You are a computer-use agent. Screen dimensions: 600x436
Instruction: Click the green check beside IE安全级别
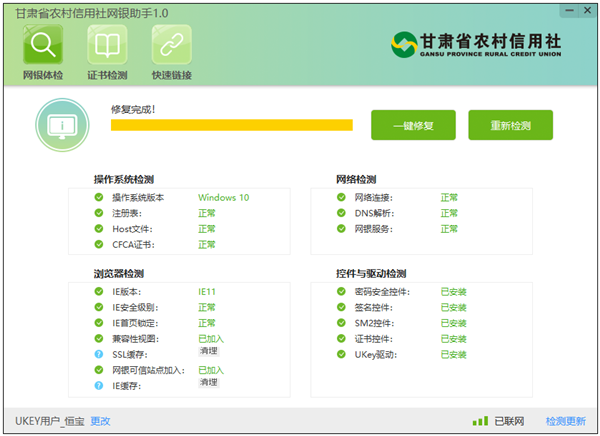pyautogui.click(x=99, y=307)
